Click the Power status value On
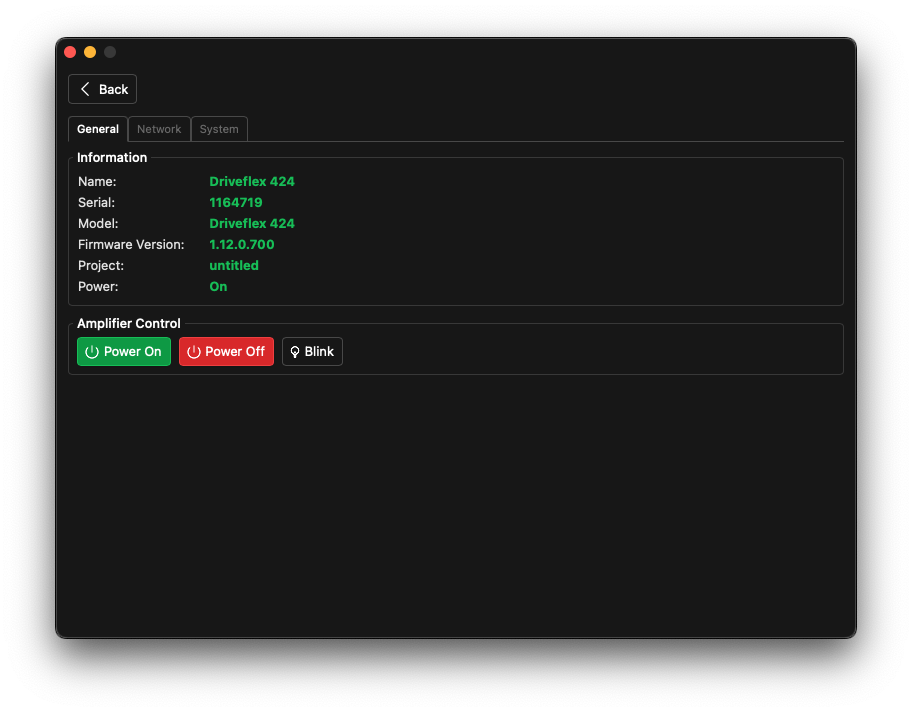 tap(218, 286)
